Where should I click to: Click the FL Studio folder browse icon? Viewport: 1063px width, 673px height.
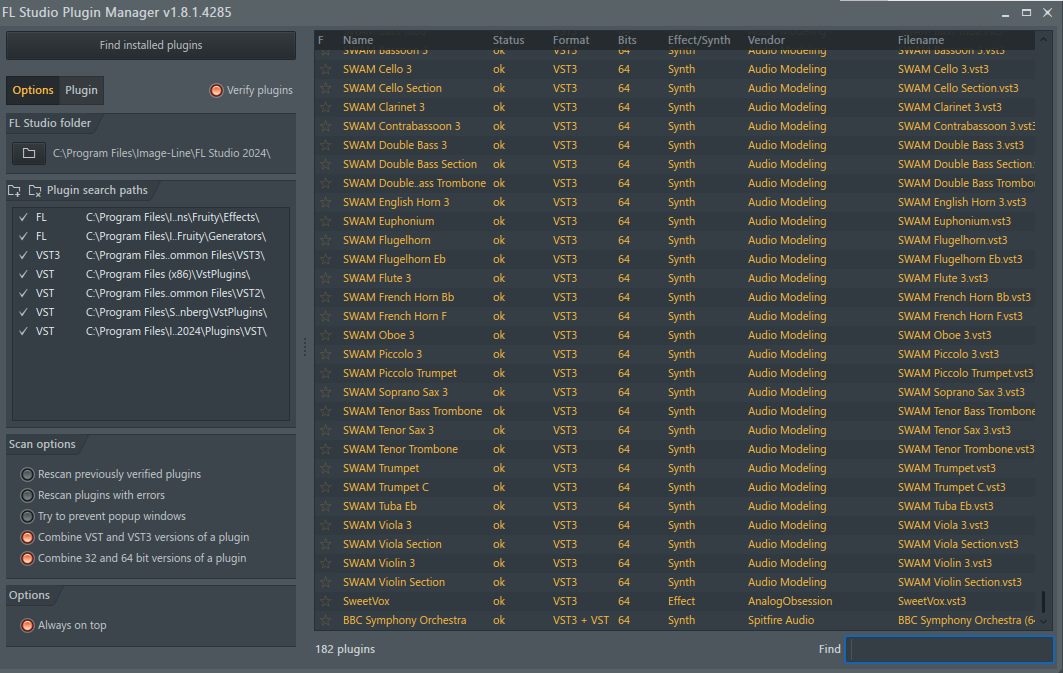coord(28,153)
